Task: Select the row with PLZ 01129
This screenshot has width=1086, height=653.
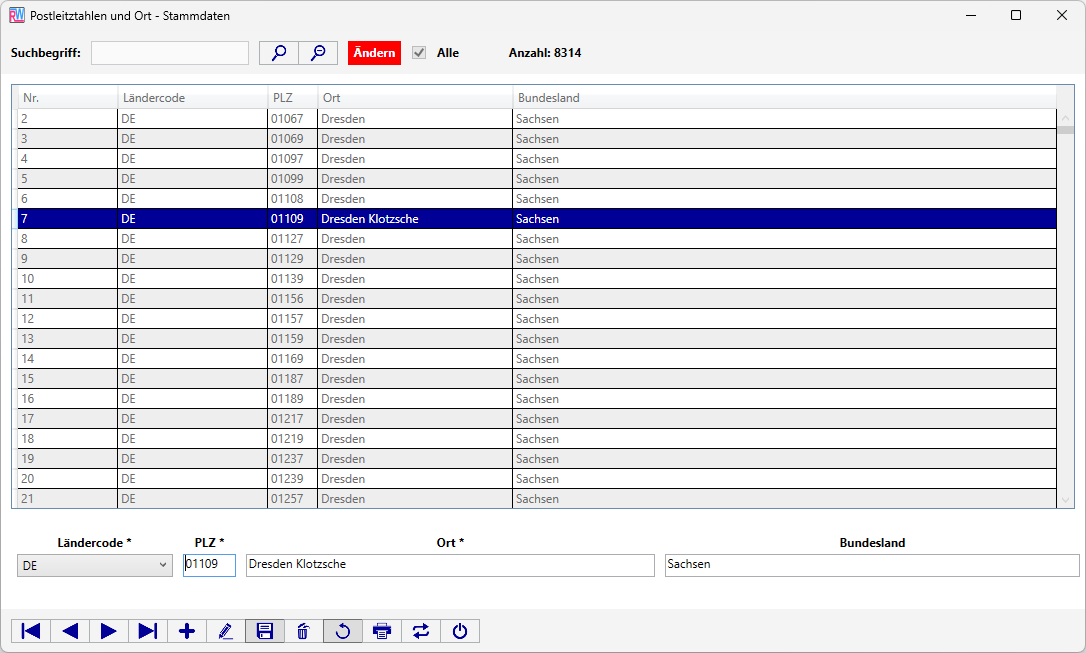Action: click(537, 259)
